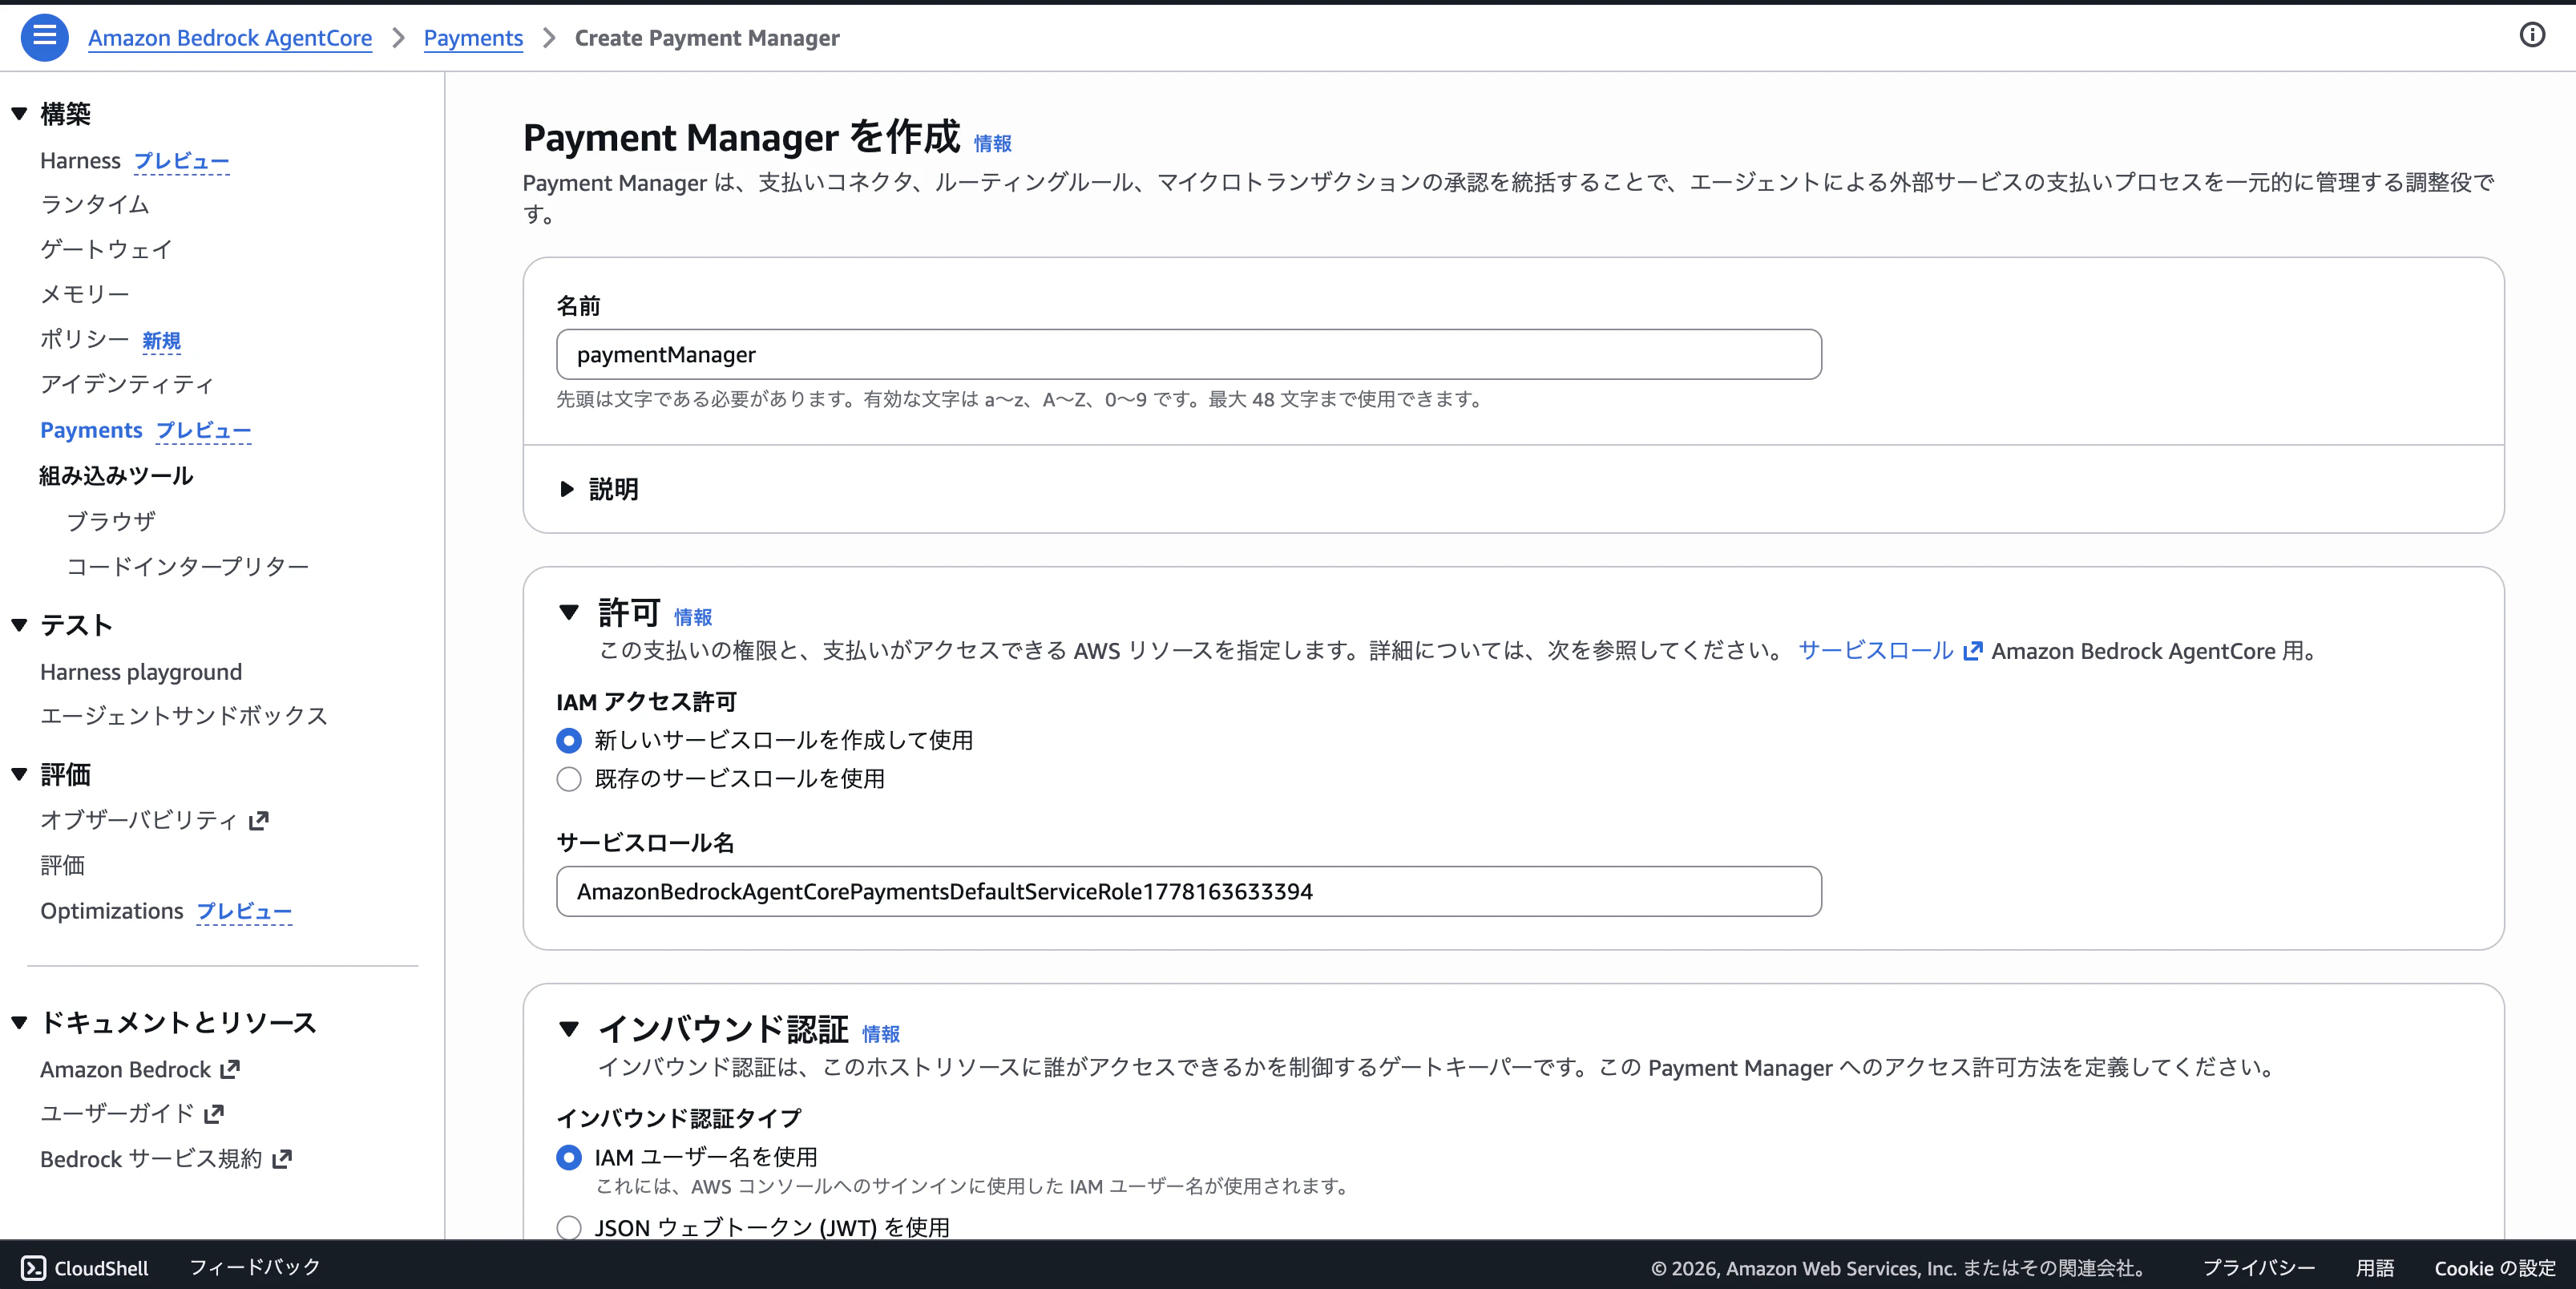Go to Payments breadcrumb link
The width and height of the screenshot is (2576, 1289).
pyautogui.click(x=473, y=38)
